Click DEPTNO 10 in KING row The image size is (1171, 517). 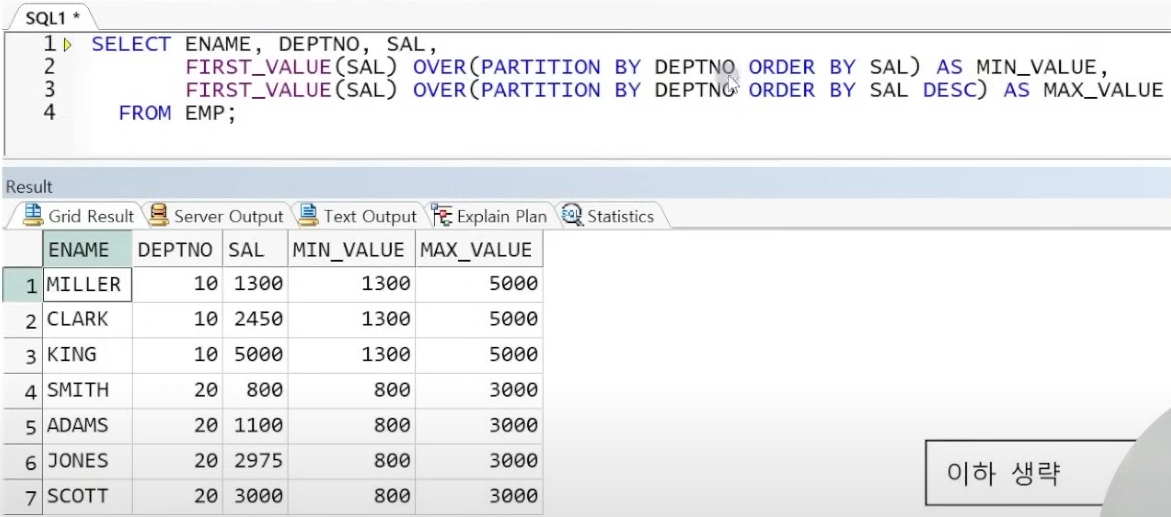click(x=177, y=355)
